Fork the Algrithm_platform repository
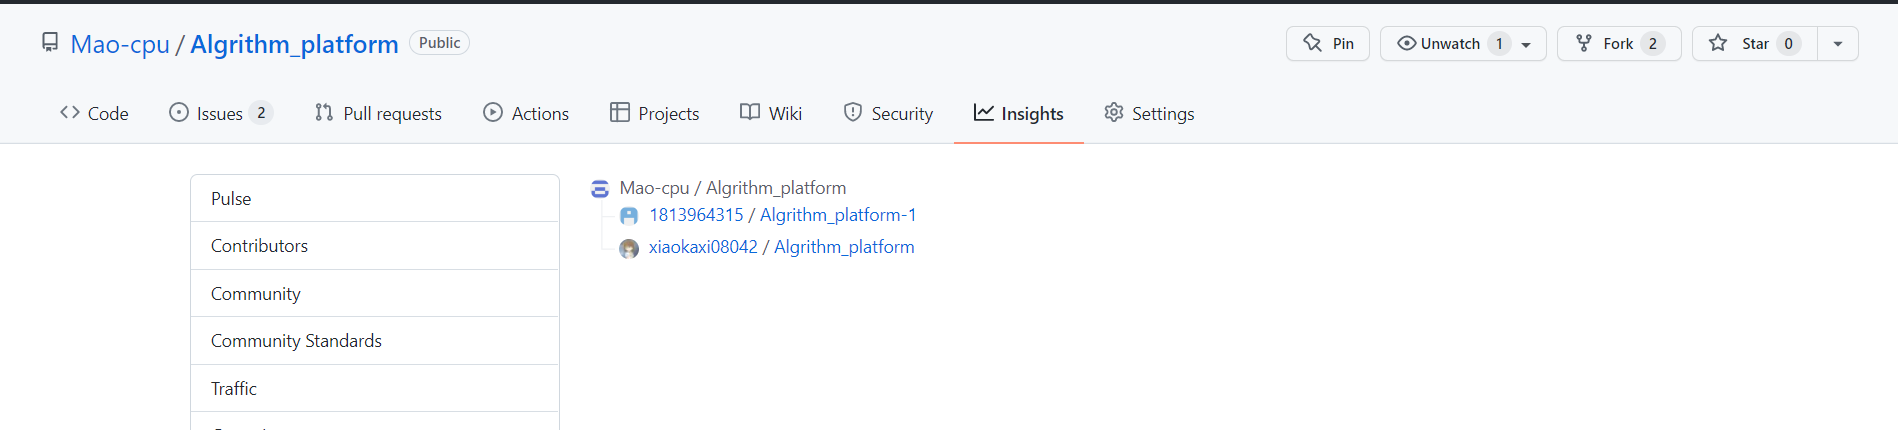 pos(1618,44)
